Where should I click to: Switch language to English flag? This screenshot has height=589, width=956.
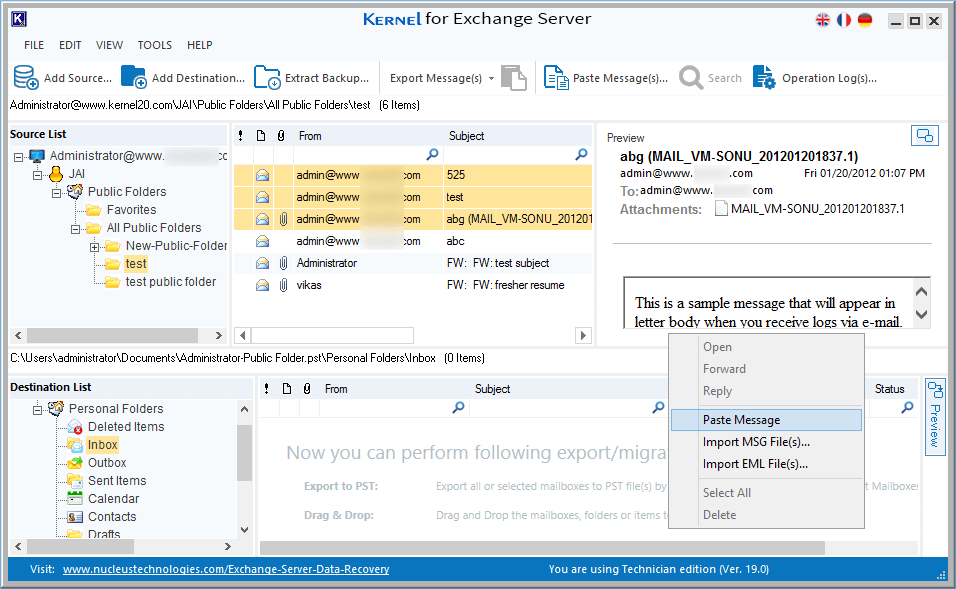pos(823,20)
